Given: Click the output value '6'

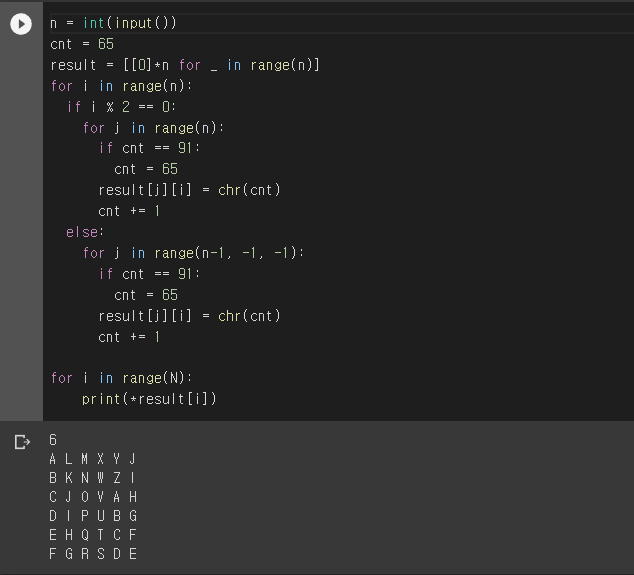Looking at the screenshot, I should point(53,440).
